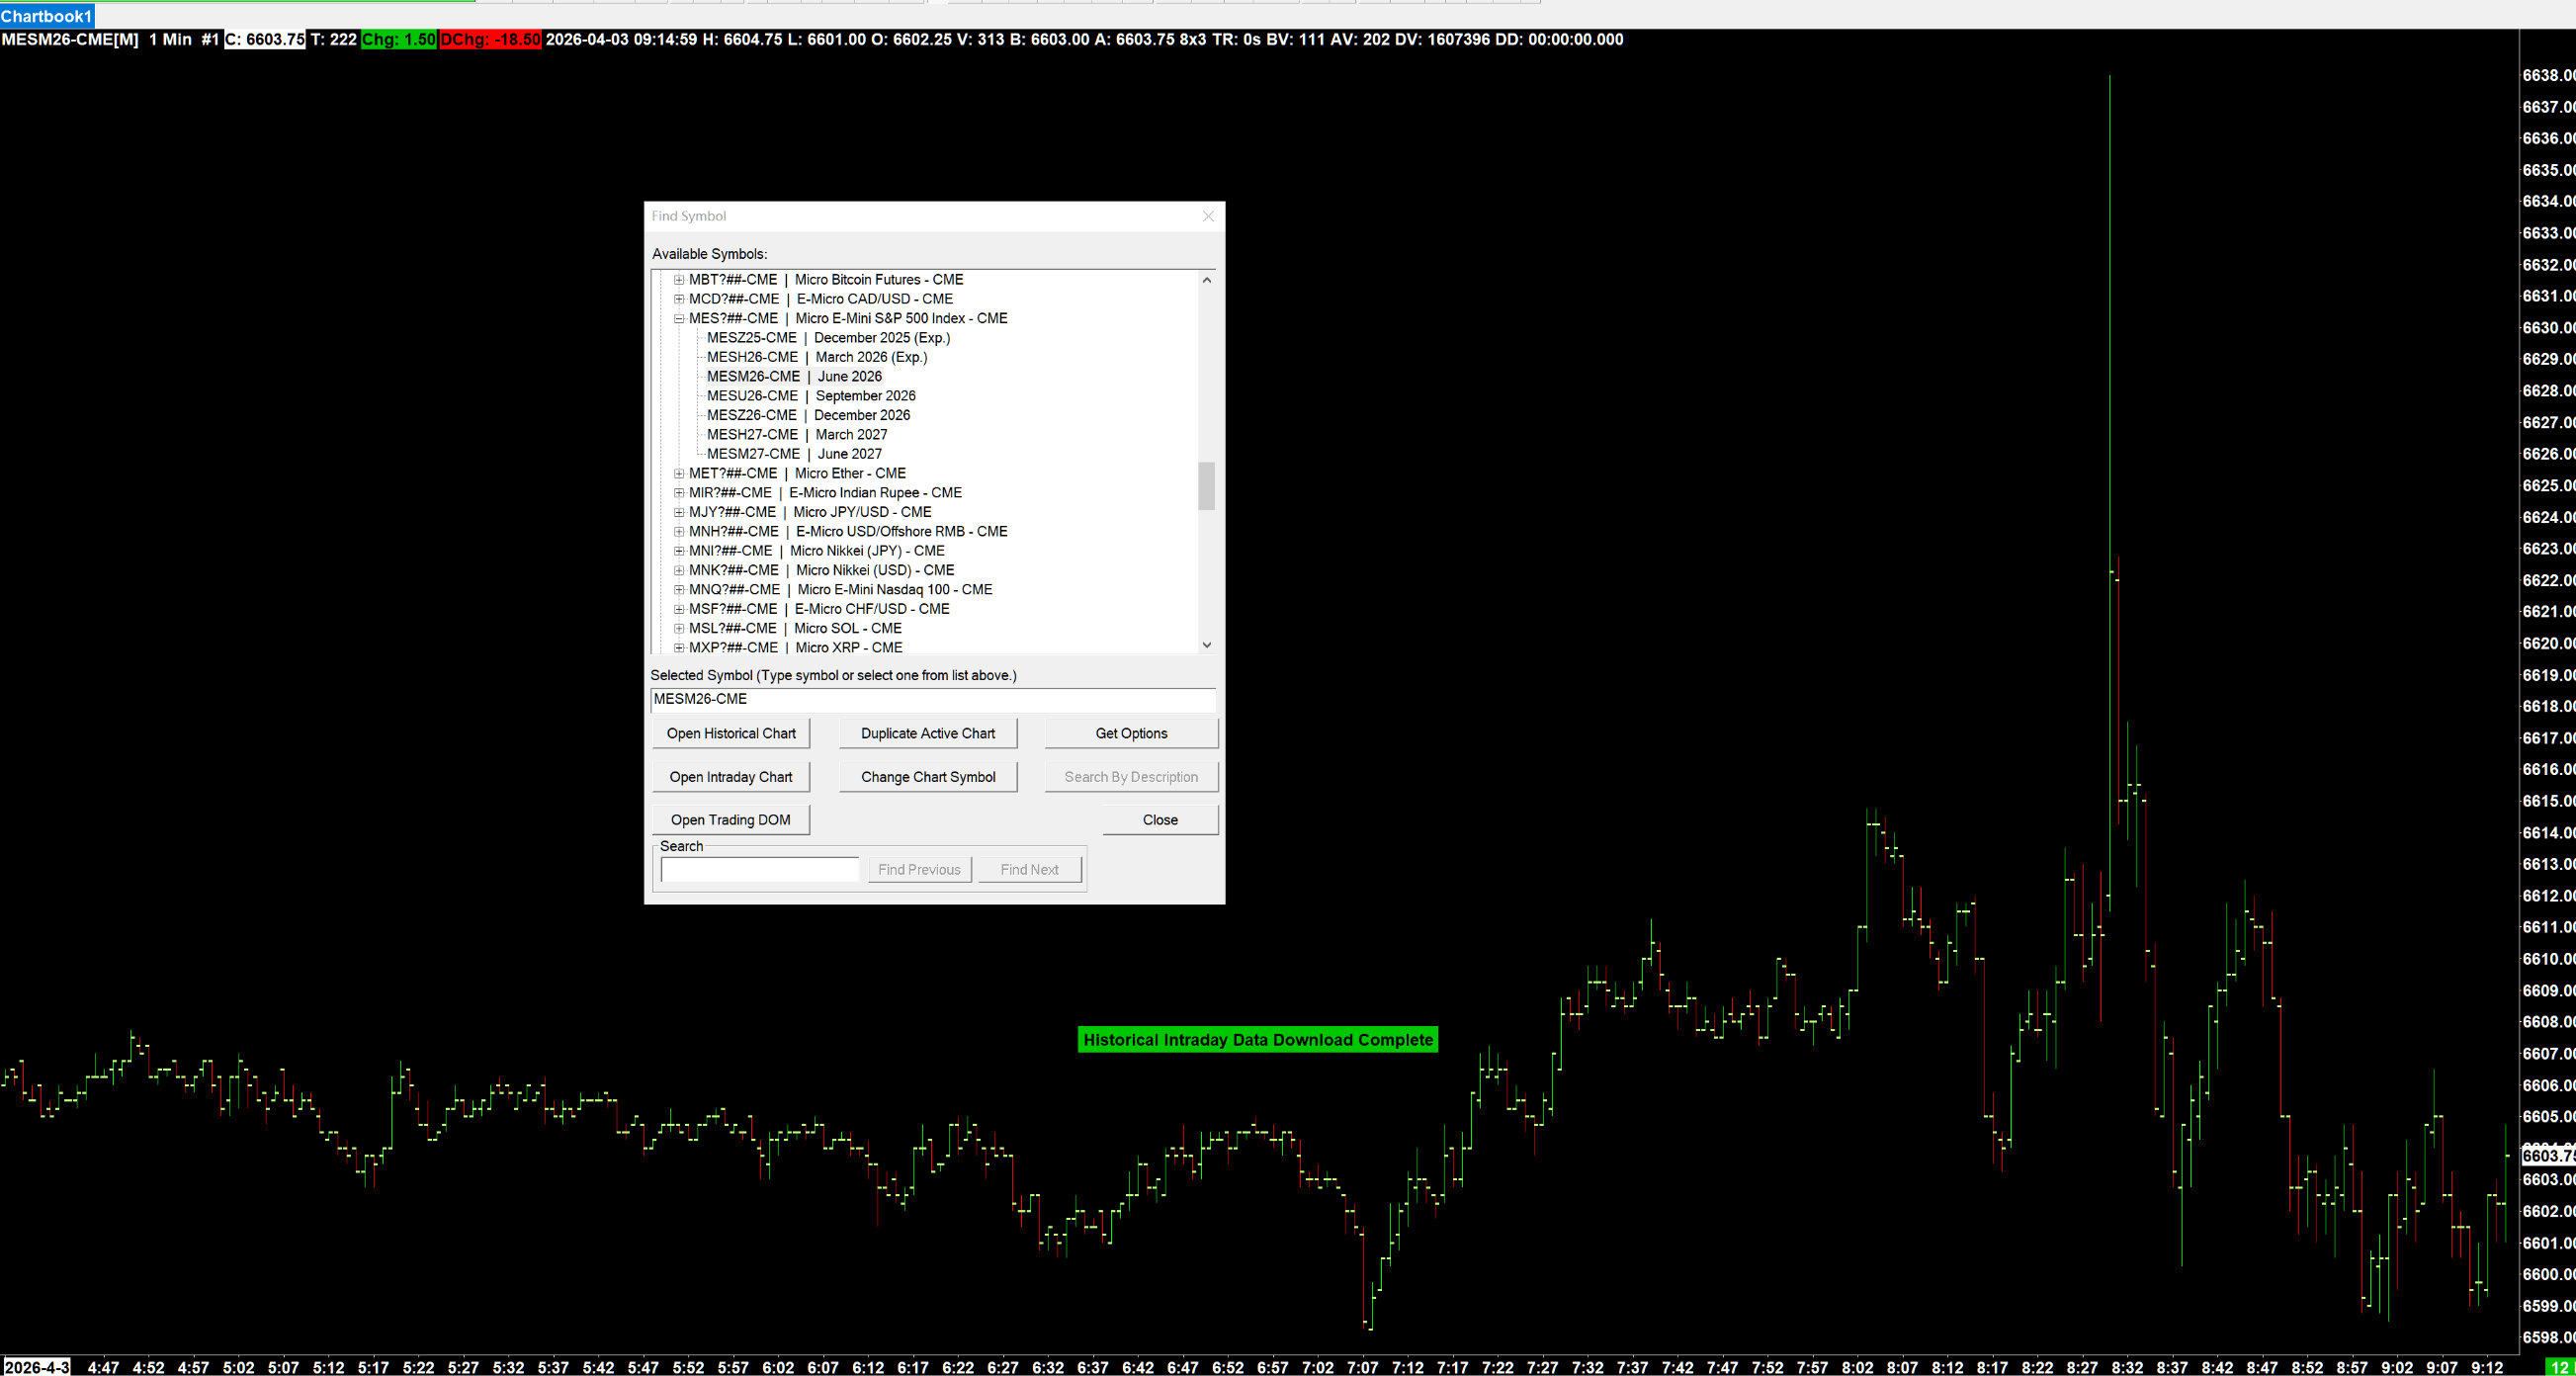The height and width of the screenshot is (1376, 2576).
Task: Select MESZ26-CME December 2026 contract
Action: tap(808, 415)
